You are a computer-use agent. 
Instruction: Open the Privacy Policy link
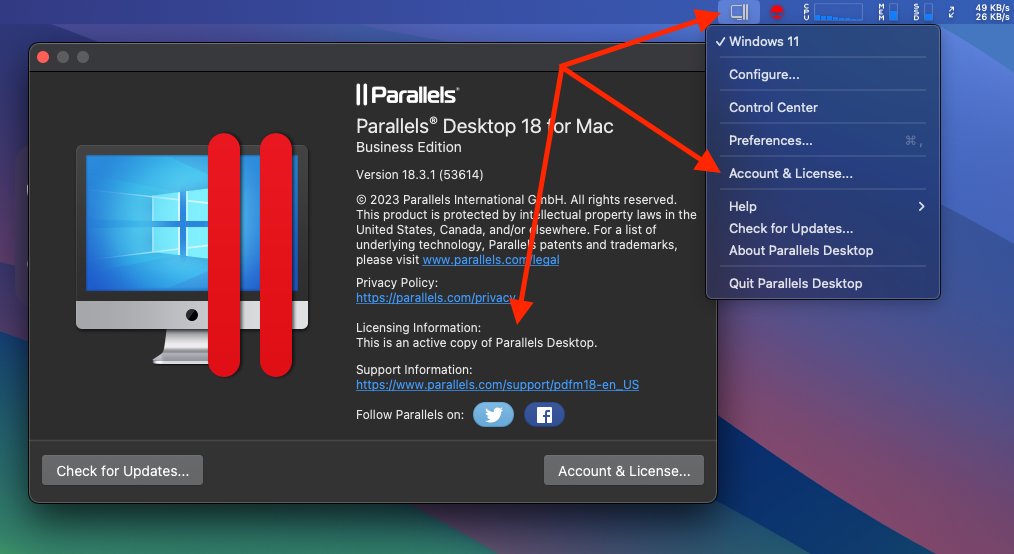pyautogui.click(x=436, y=298)
